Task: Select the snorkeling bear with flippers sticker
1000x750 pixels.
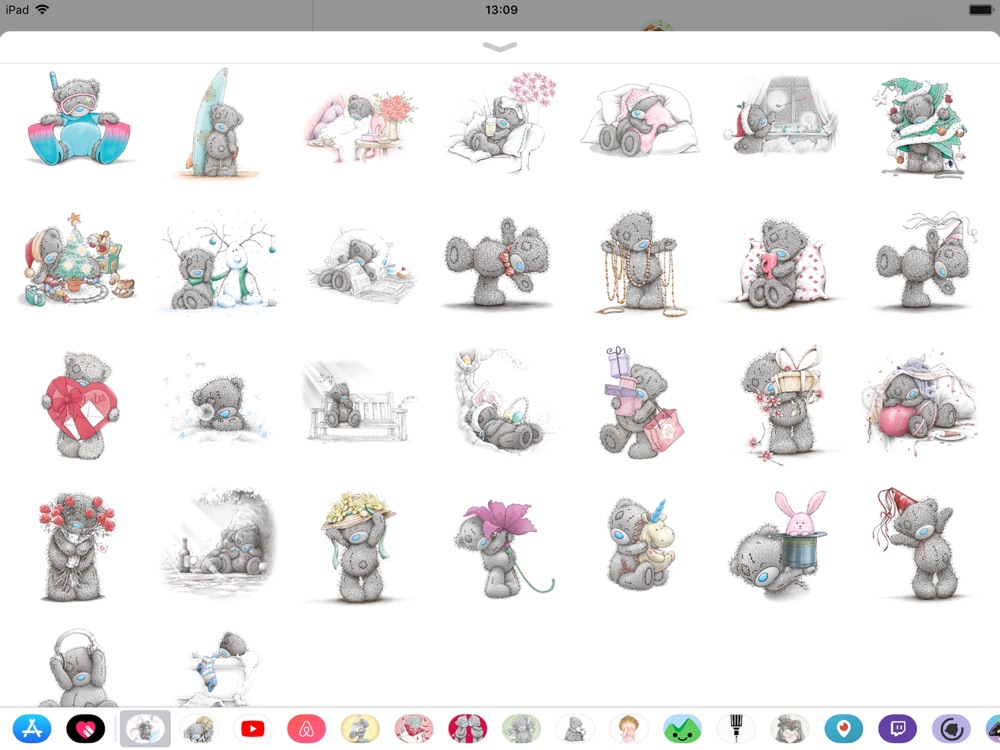Action: pos(79,119)
